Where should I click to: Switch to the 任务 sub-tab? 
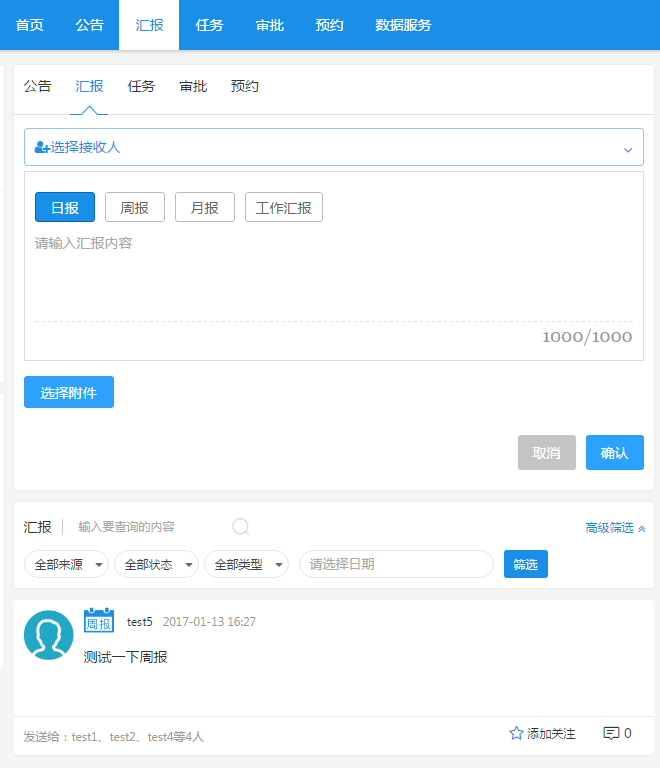pyautogui.click(x=141, y=87)
